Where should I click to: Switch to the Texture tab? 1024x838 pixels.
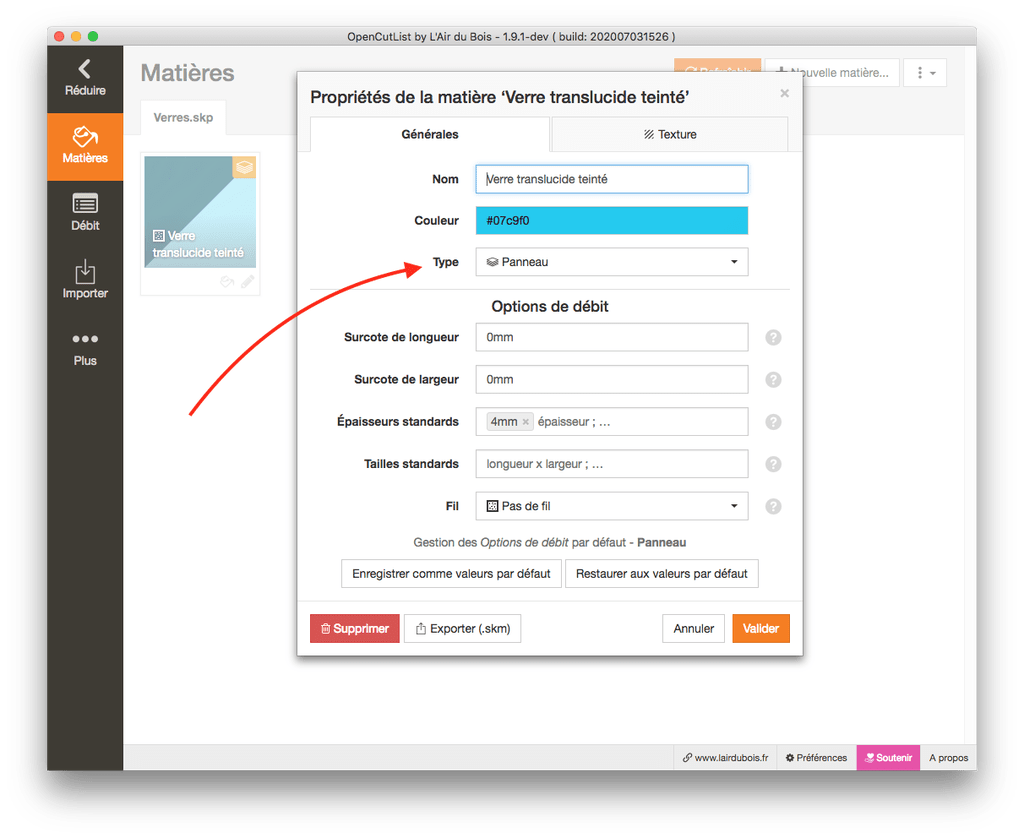[670, 135]
